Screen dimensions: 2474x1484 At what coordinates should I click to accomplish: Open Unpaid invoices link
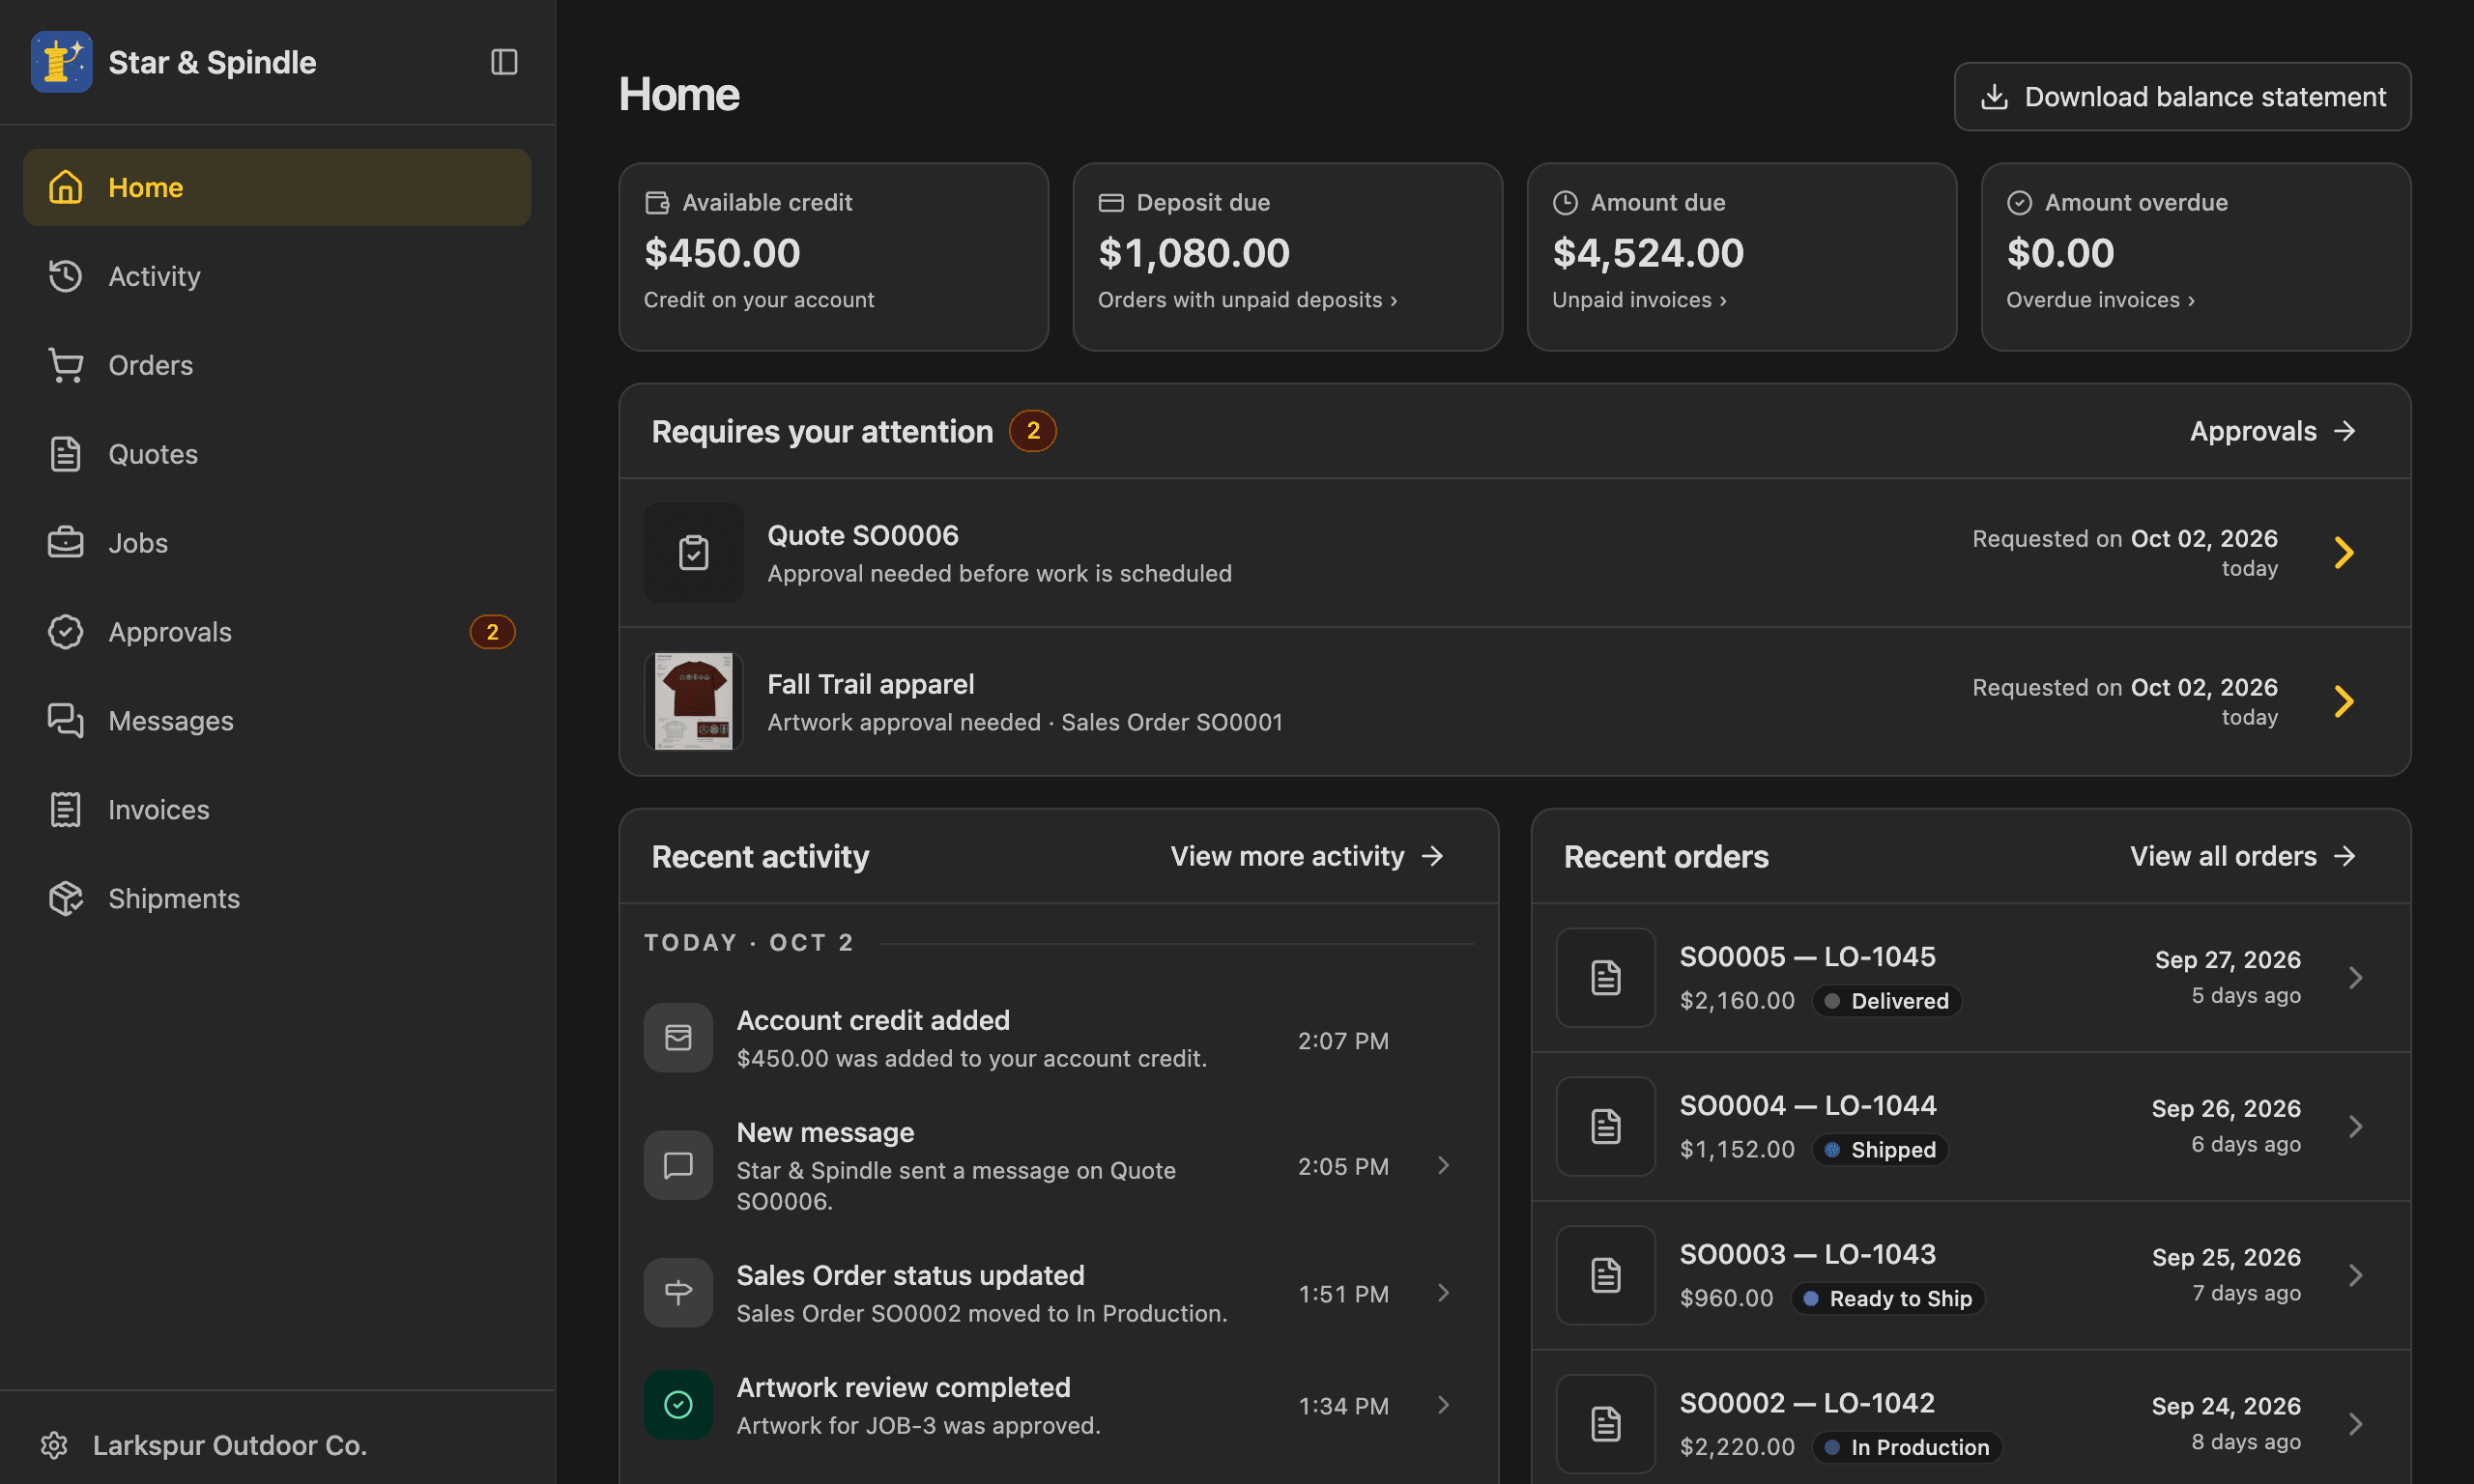point(1639,300)
